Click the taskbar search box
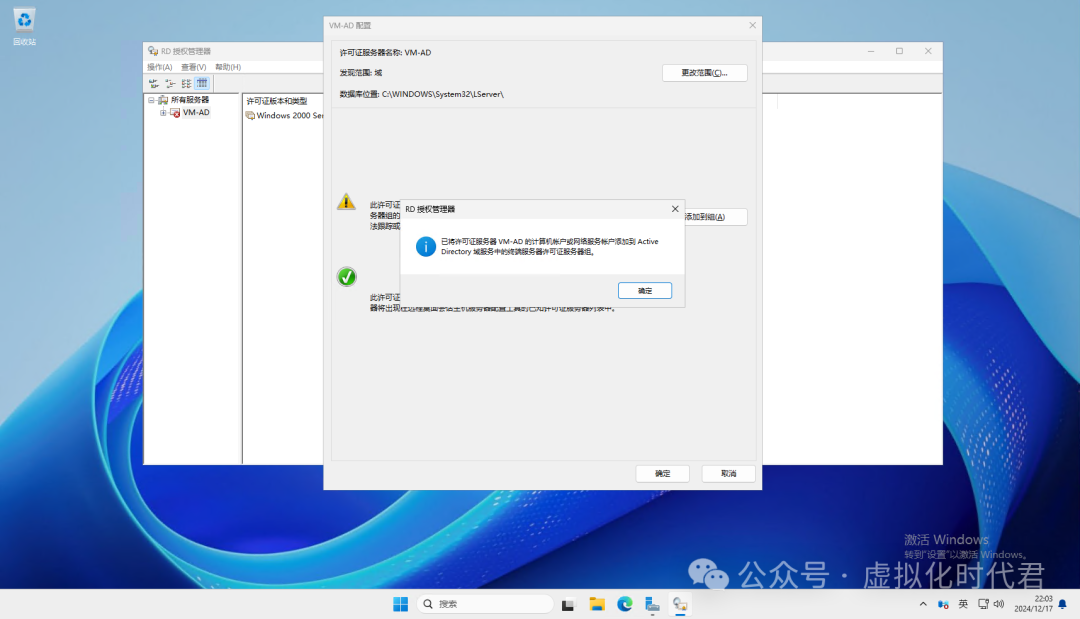 (x=485, y=604)
